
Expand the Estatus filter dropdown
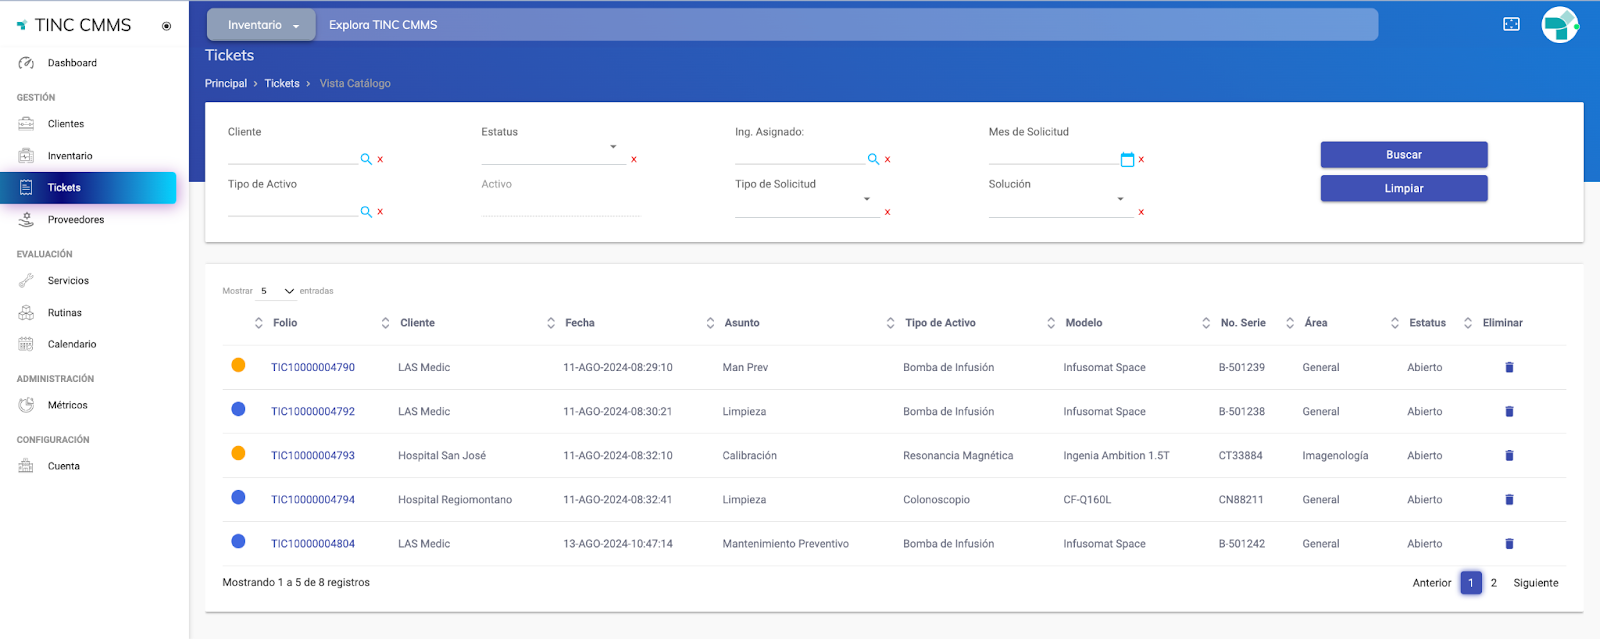(x=612, y=147)
